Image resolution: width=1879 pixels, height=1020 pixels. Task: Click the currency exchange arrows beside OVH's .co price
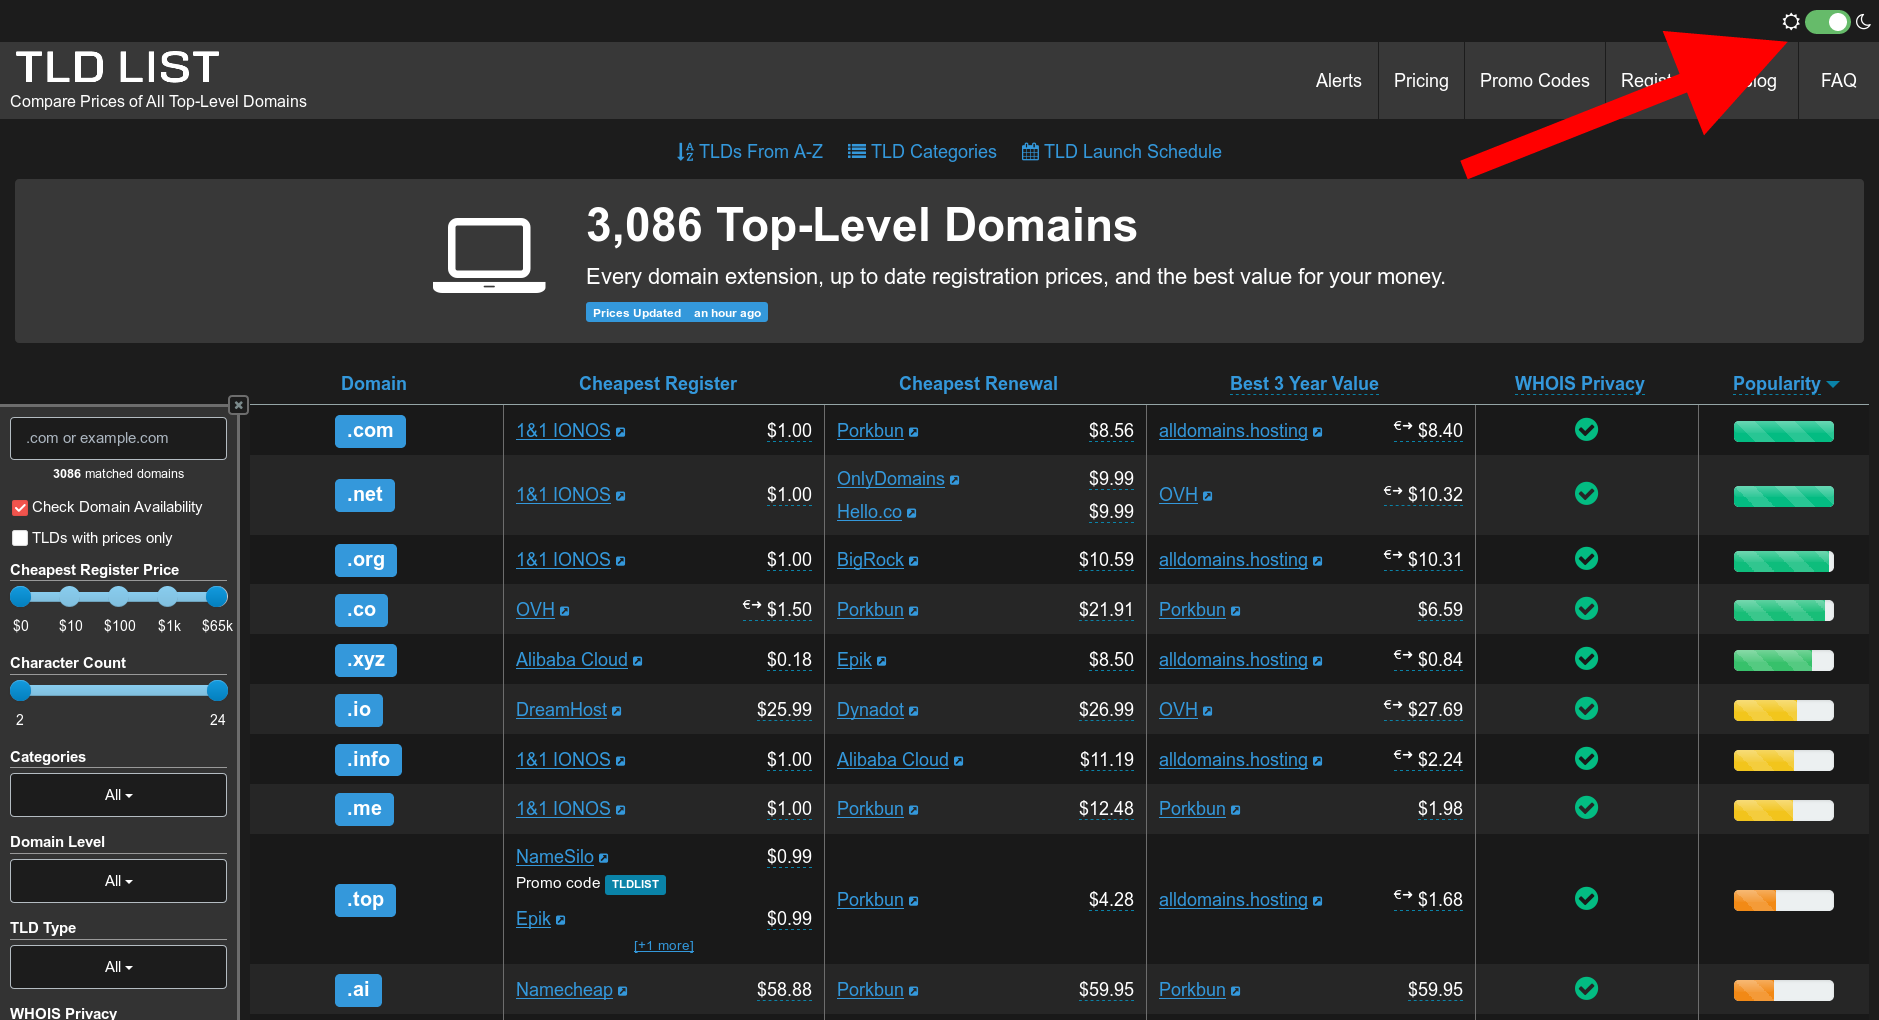coord(752,607)
